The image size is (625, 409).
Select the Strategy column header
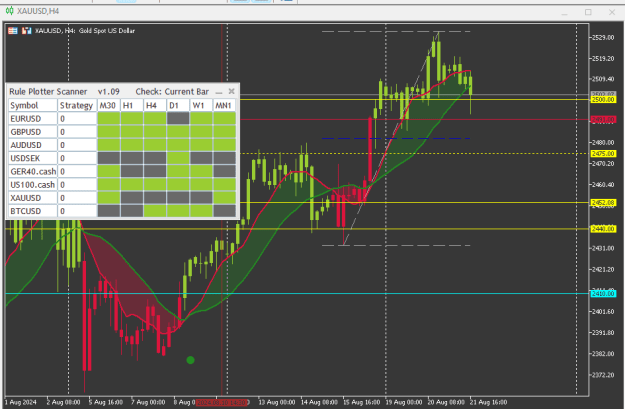[77, 105]
